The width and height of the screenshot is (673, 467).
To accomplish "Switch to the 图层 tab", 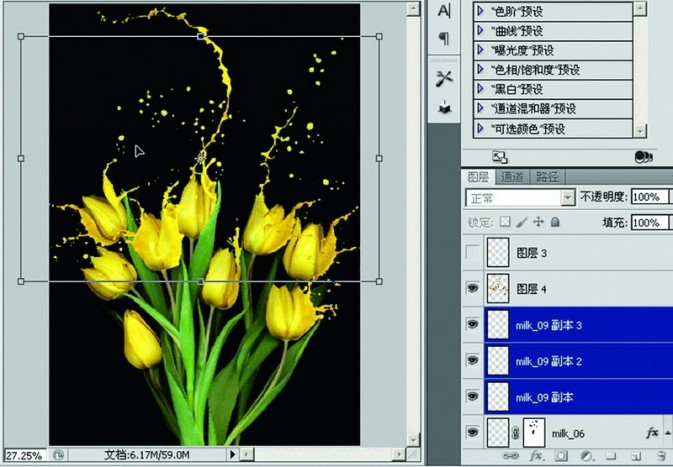I will pos(478,177).
